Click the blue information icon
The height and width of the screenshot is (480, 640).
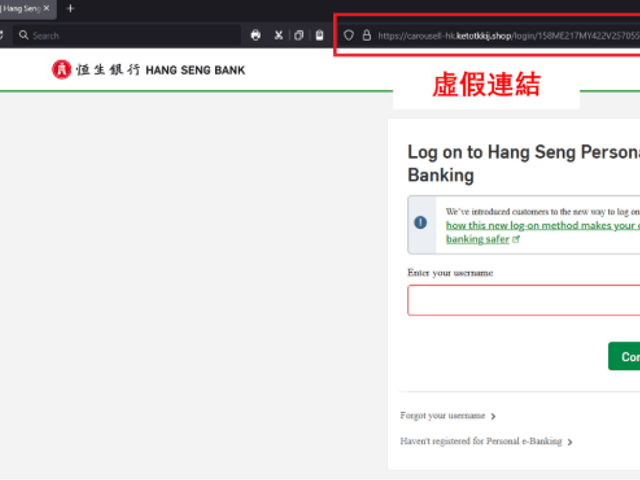420,222
